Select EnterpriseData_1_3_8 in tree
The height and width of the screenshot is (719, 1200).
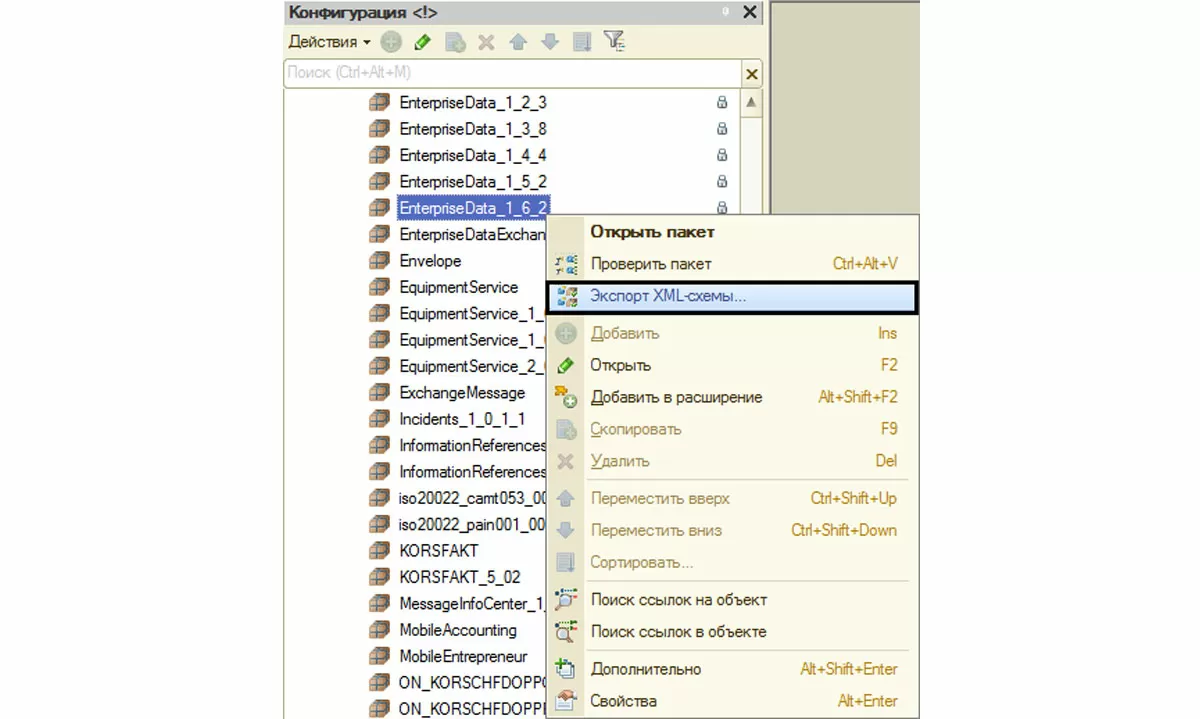pyautogui.click(x=473, y=129)
